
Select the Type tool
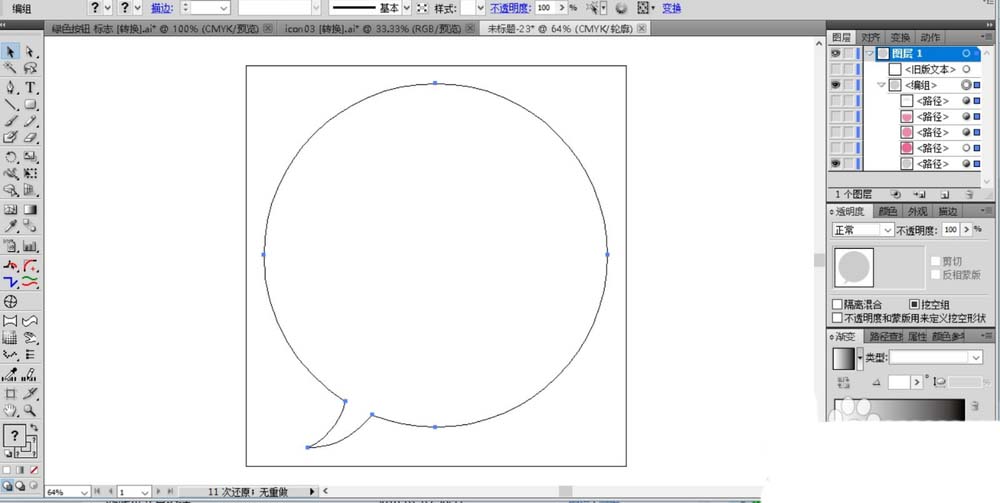point(30,88)
